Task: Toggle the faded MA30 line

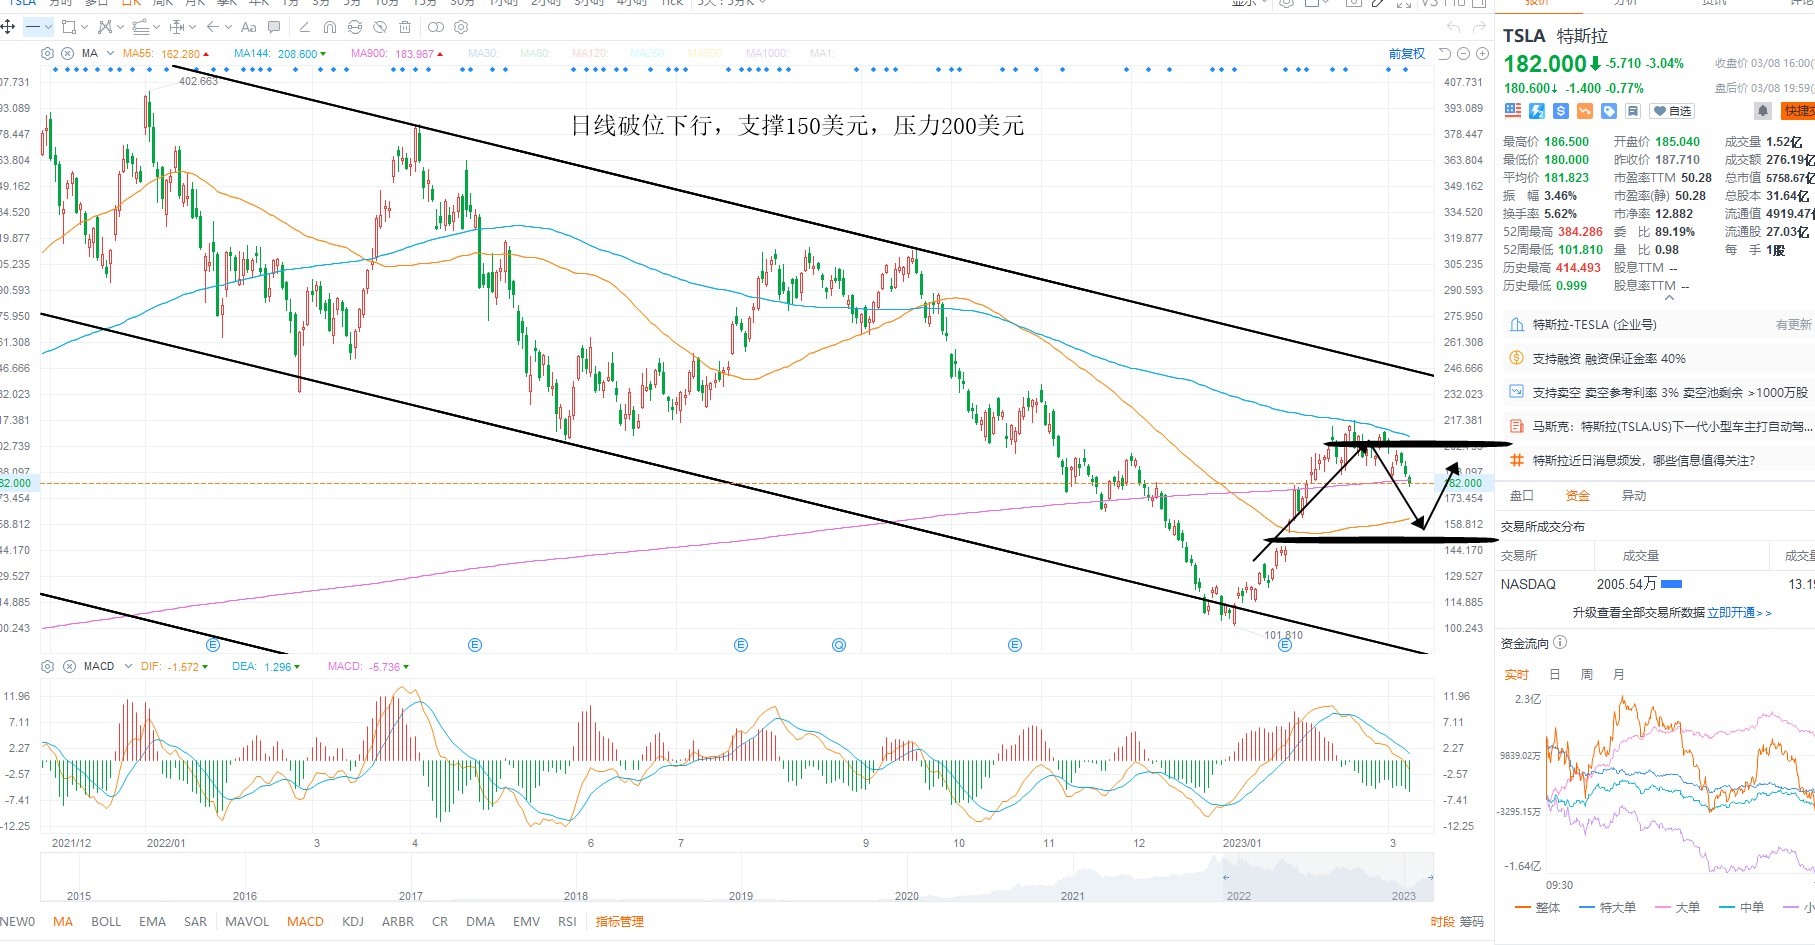Action: 481,54
